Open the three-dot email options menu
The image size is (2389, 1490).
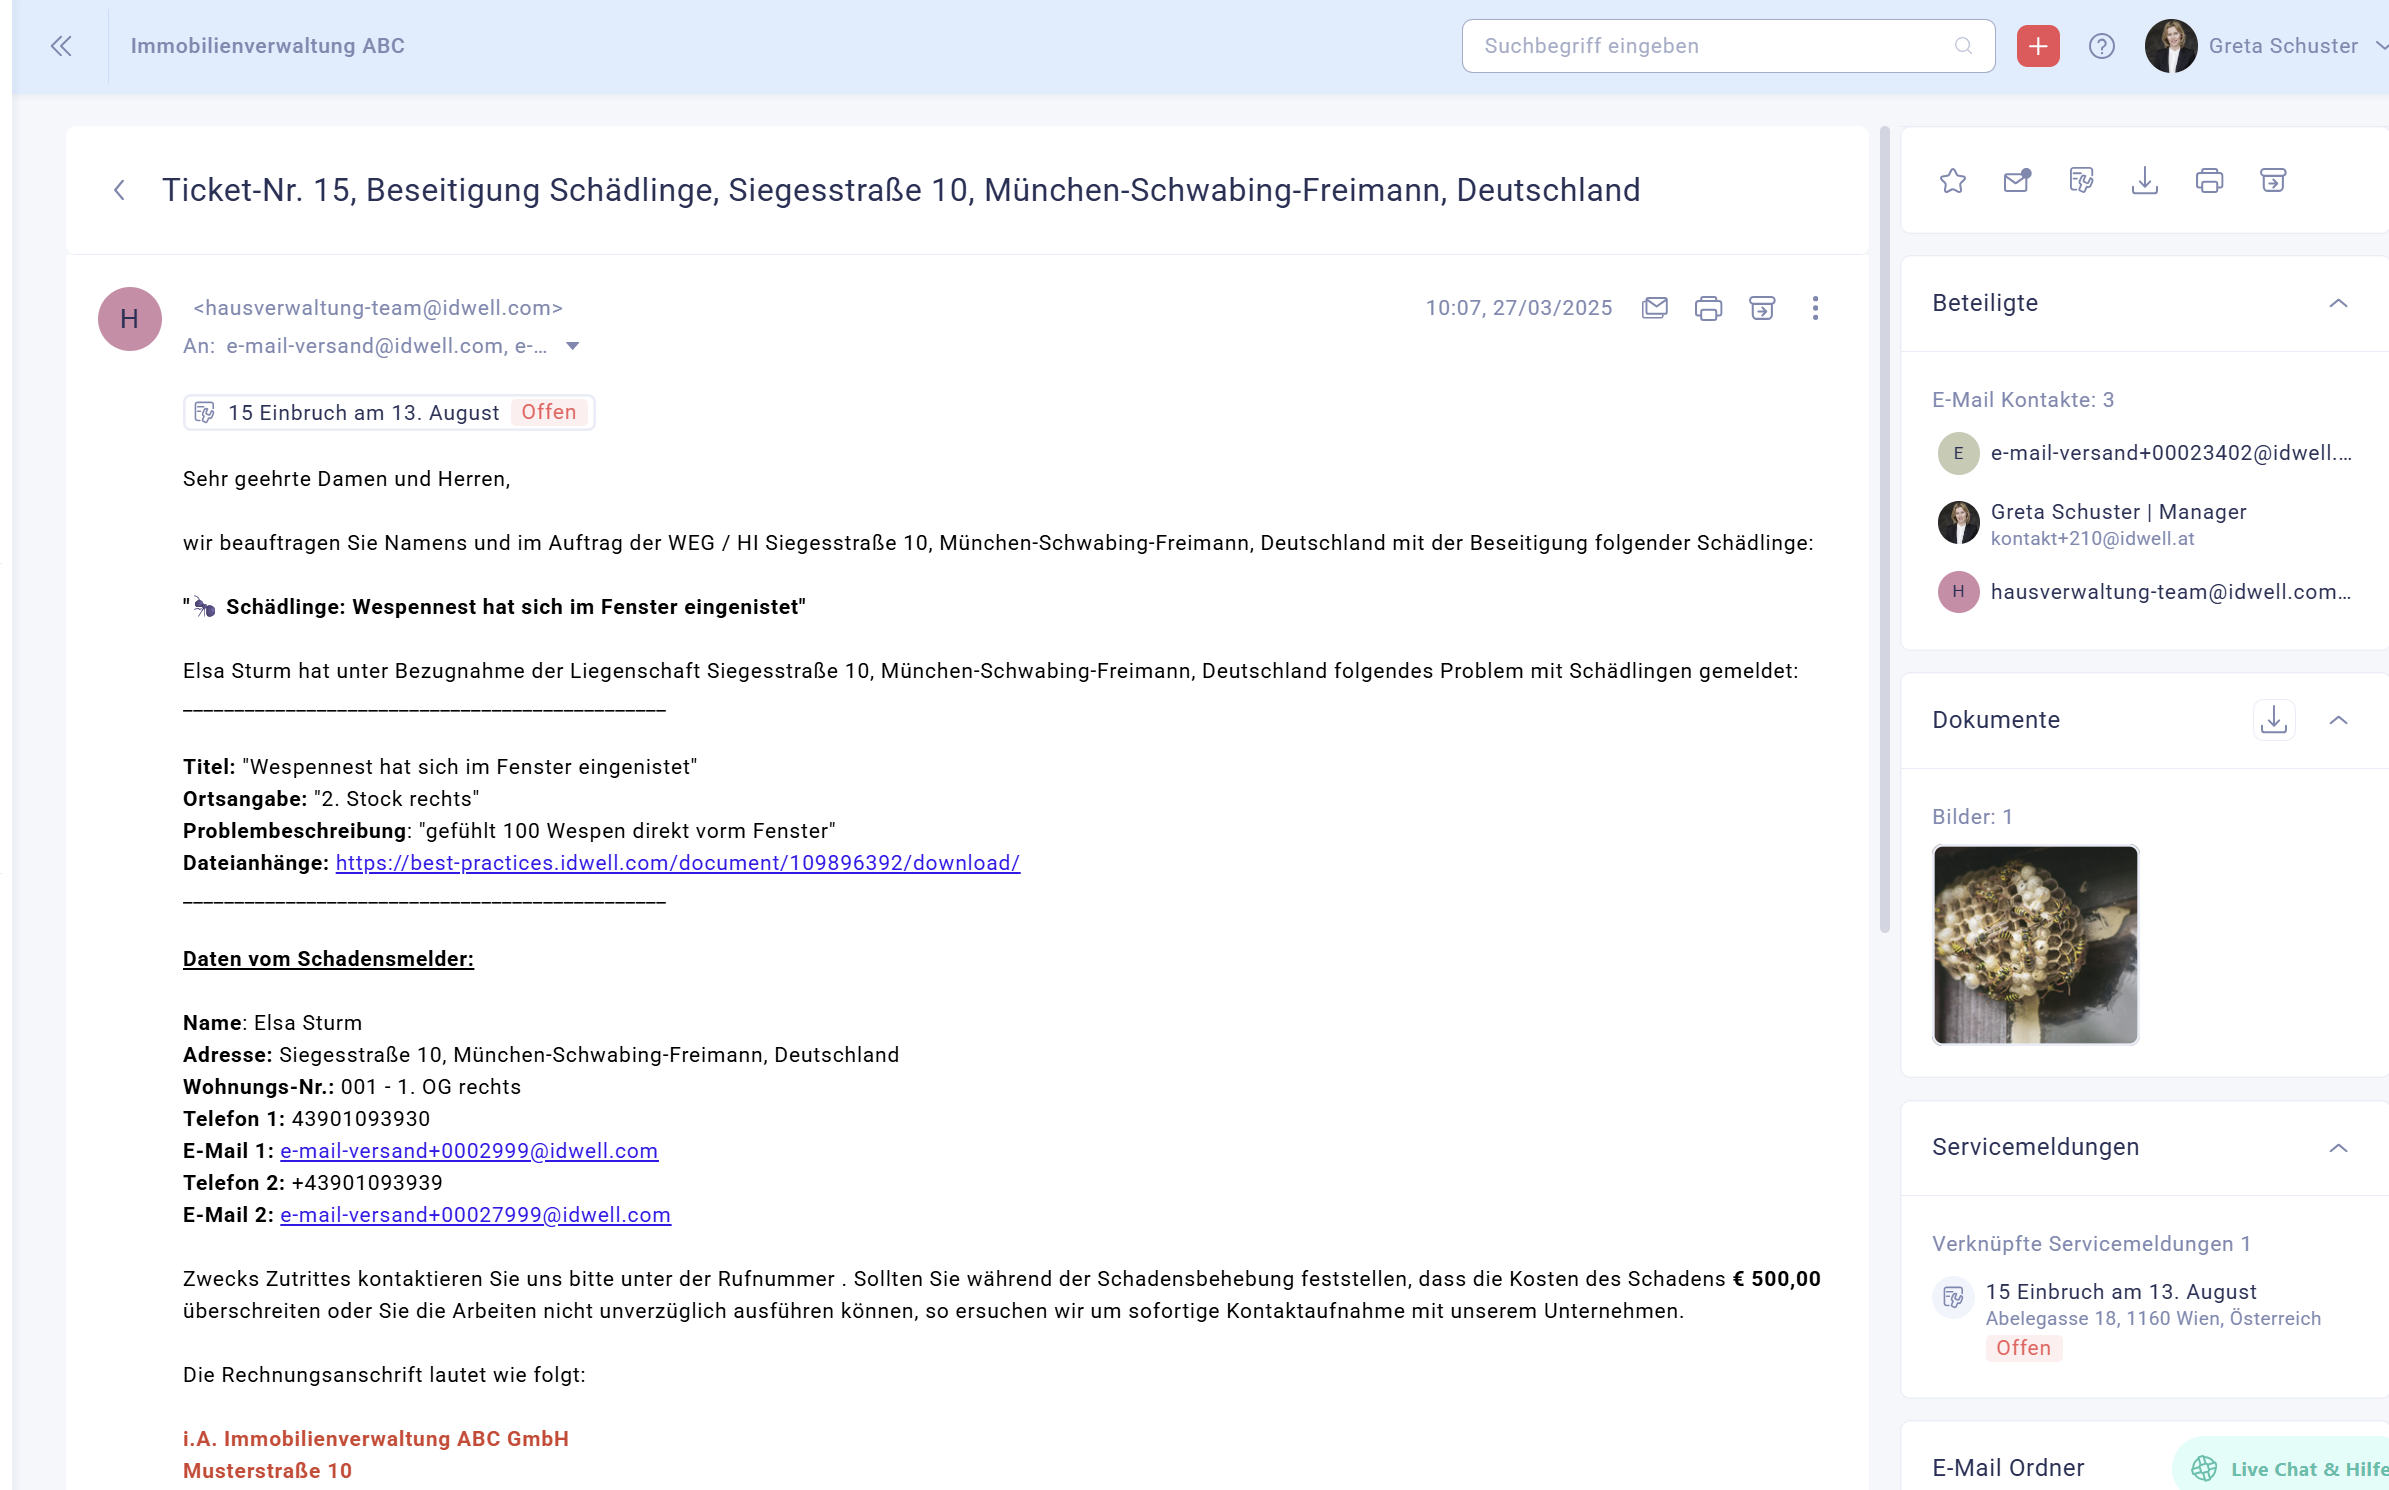pyautogui.click(x=1815, y=308)
